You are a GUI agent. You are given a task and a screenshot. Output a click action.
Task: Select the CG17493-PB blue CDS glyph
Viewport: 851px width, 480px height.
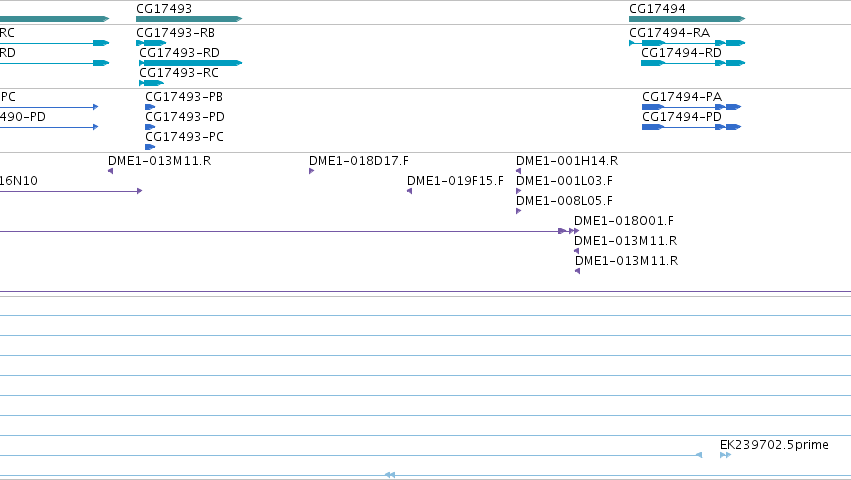(150, 107)
